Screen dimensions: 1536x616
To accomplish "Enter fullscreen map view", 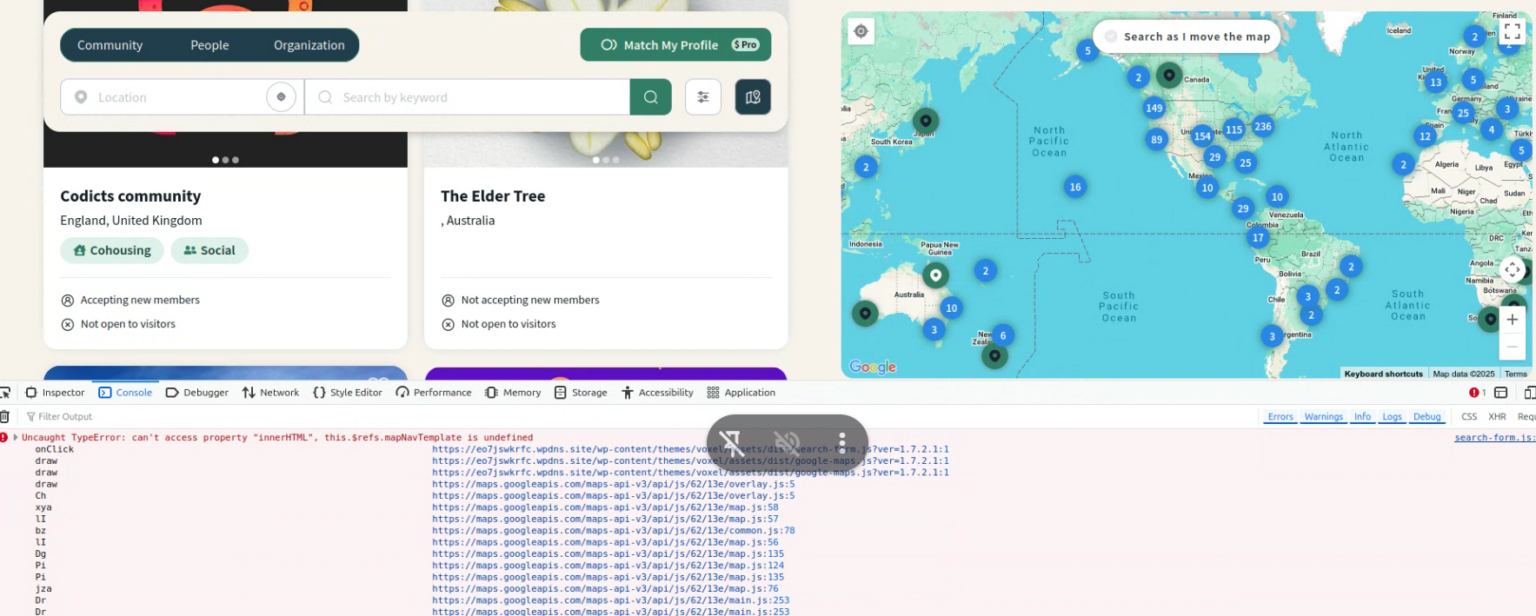I will pyautogui.click(x=1512, y=32).
